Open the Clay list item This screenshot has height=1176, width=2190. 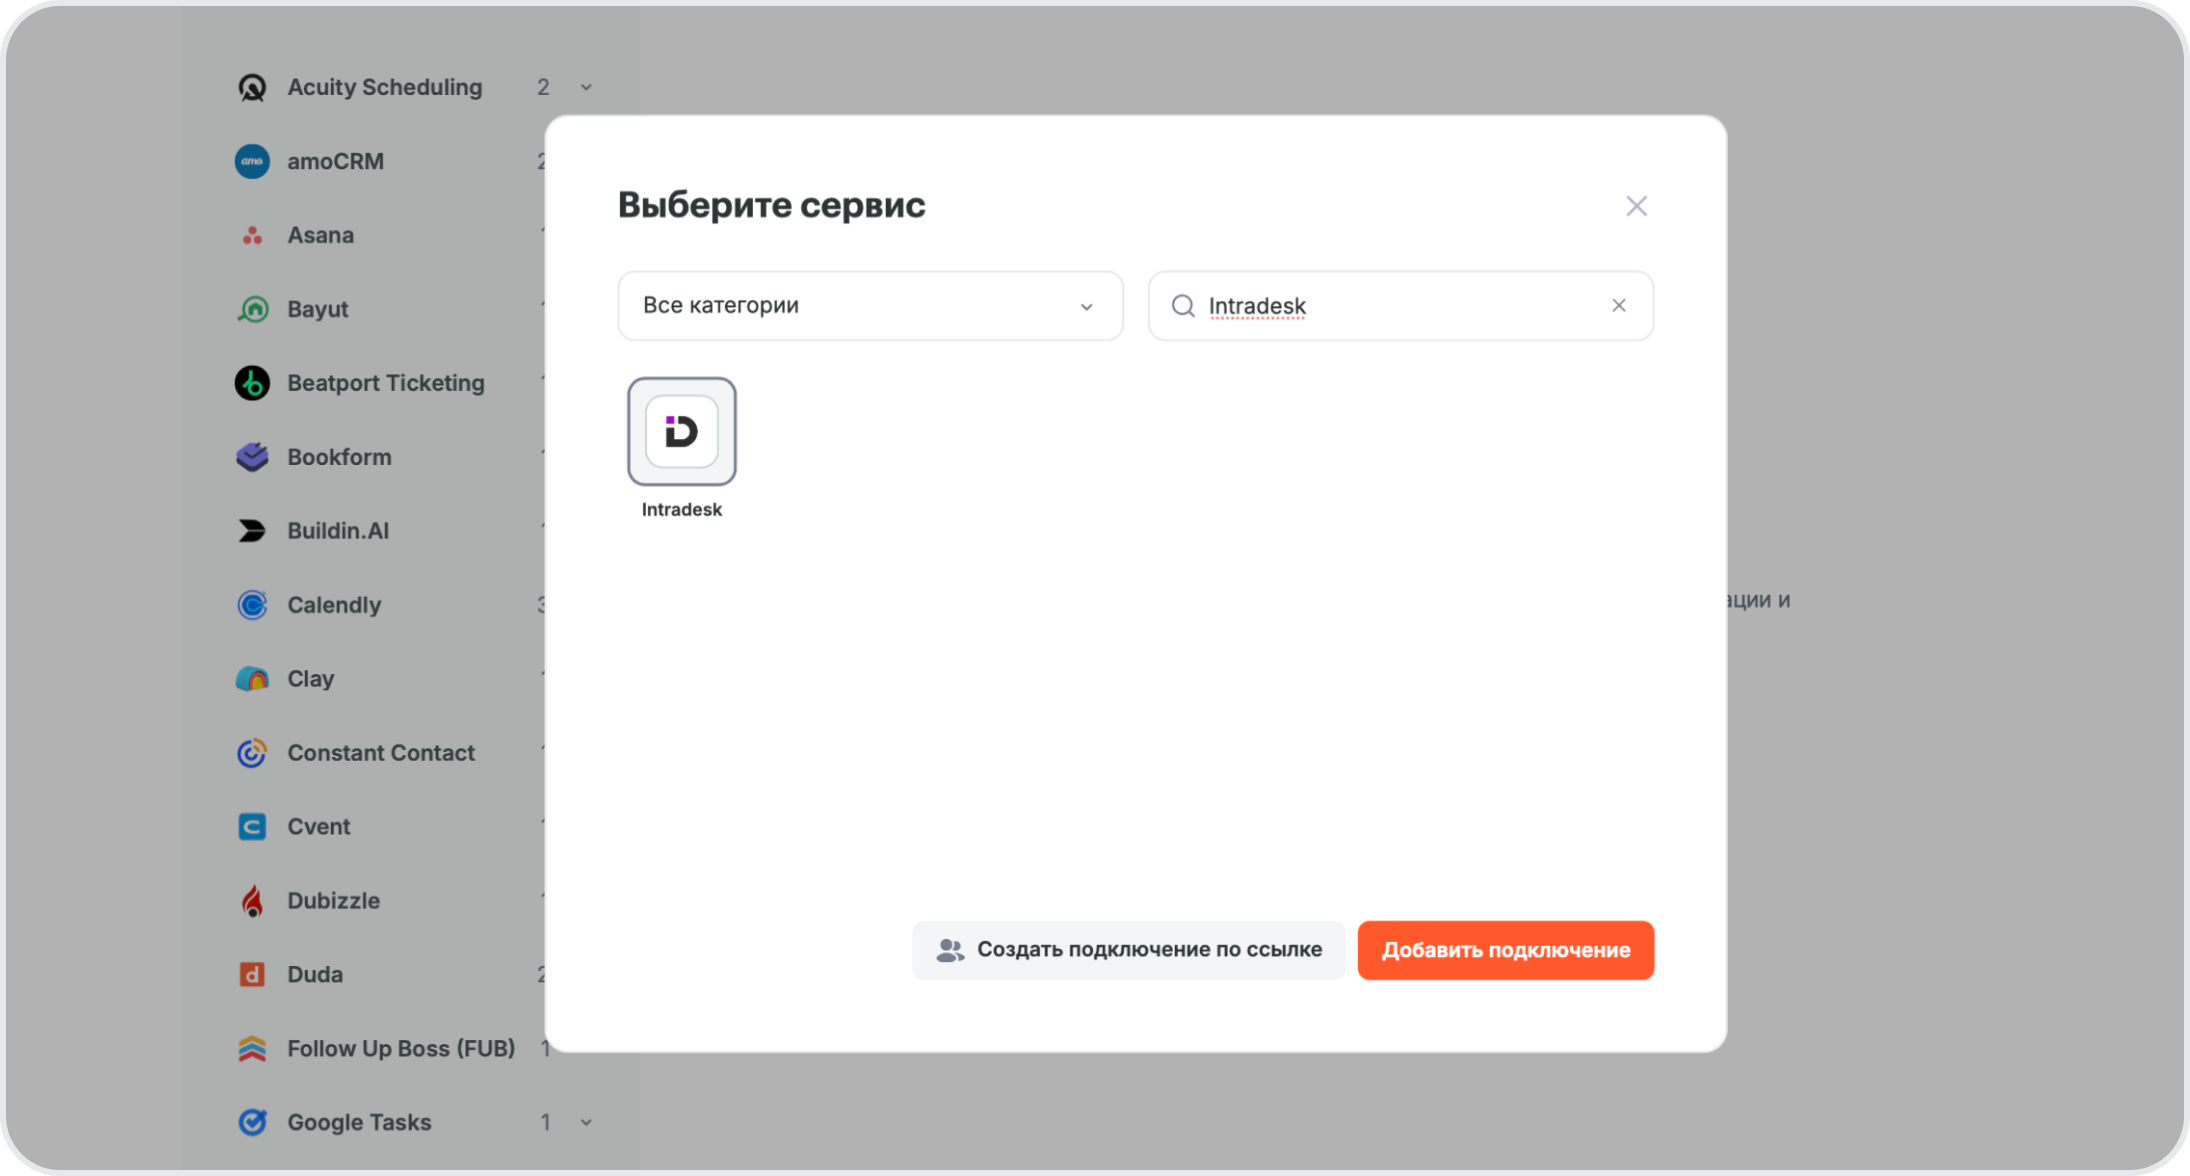point(310,679)
